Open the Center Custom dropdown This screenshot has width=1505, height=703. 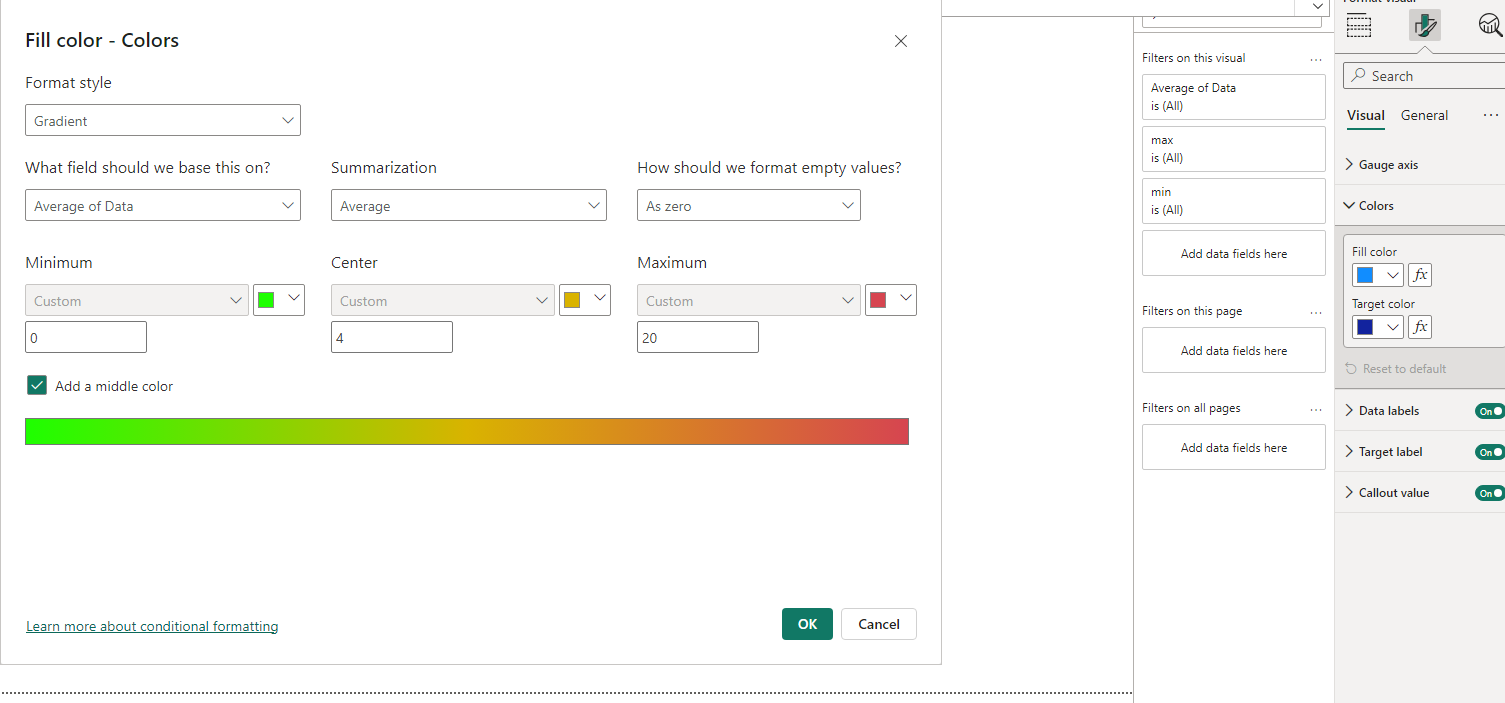[x=443, y=300]
